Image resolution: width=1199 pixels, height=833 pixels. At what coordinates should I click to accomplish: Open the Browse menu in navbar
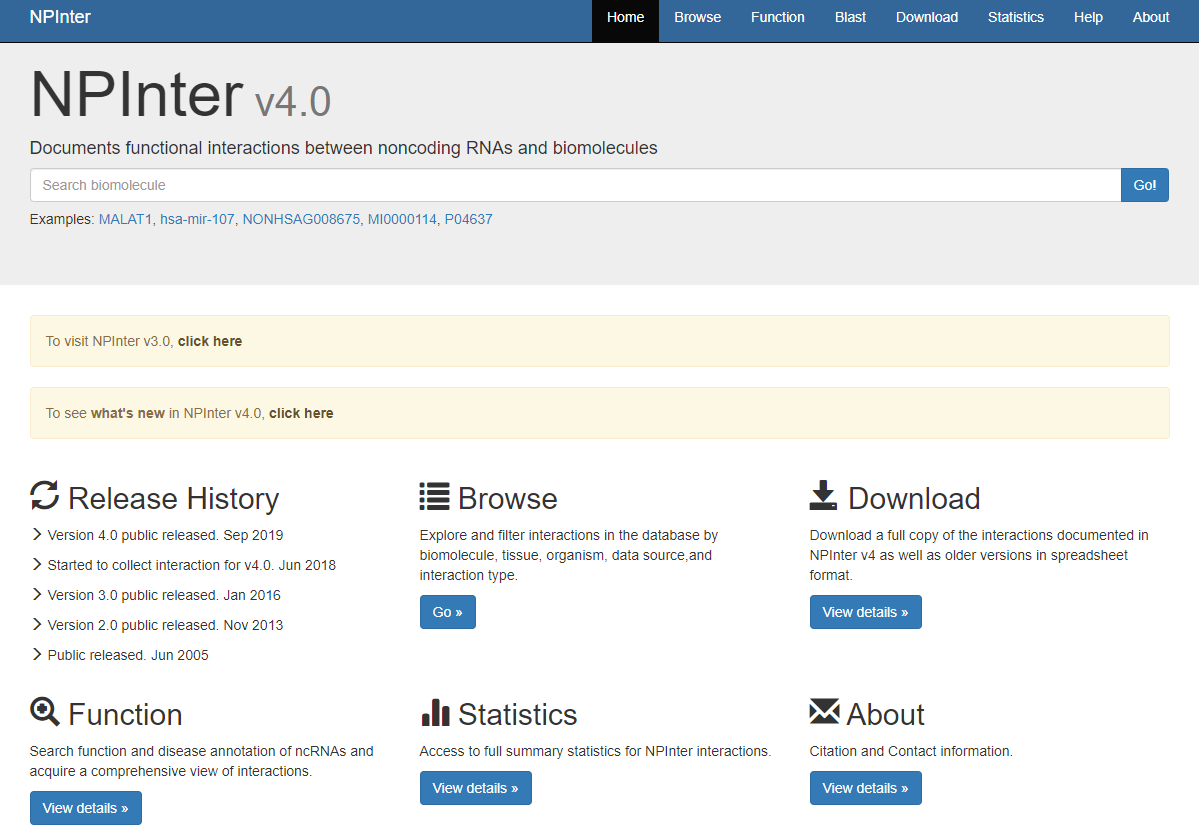(697, 17)
